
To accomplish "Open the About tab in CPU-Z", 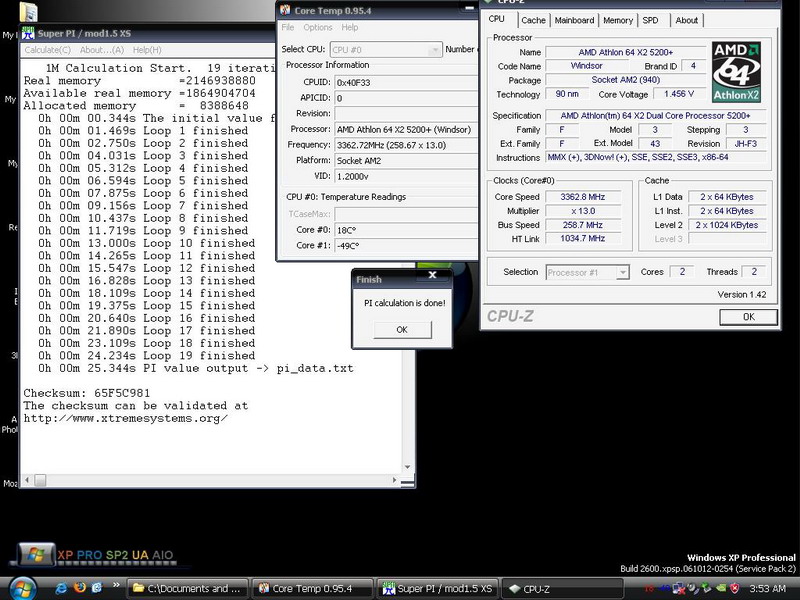I will pos(687,20).
